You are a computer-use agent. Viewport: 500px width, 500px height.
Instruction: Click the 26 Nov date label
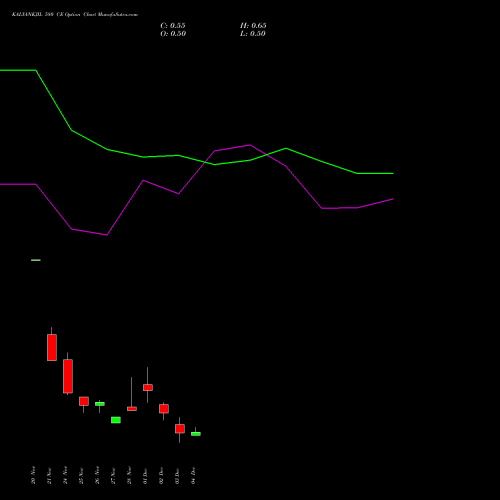[97, 475]
